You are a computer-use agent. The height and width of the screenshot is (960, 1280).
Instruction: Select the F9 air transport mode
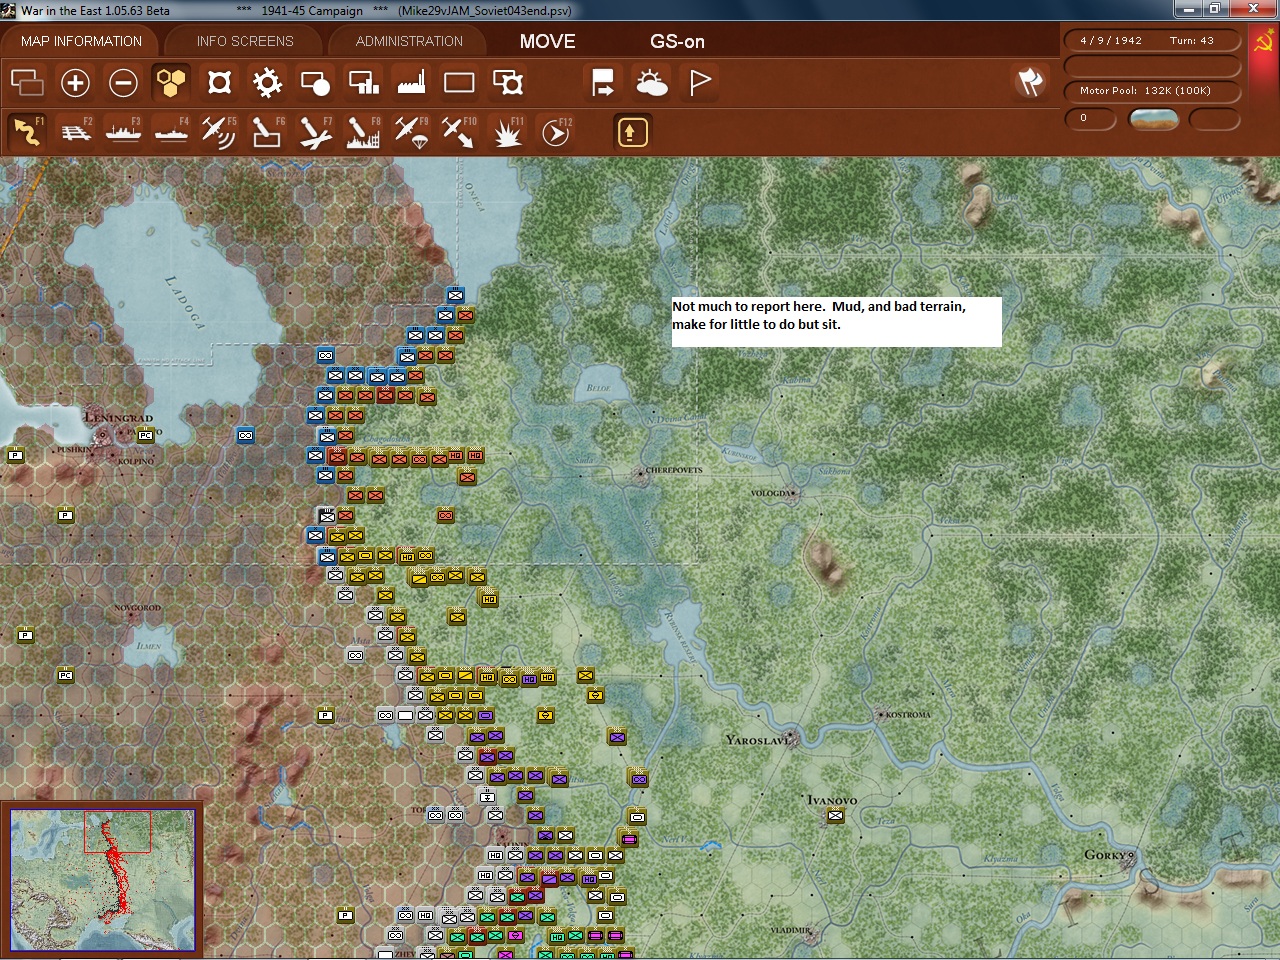(x=411, y=131)
